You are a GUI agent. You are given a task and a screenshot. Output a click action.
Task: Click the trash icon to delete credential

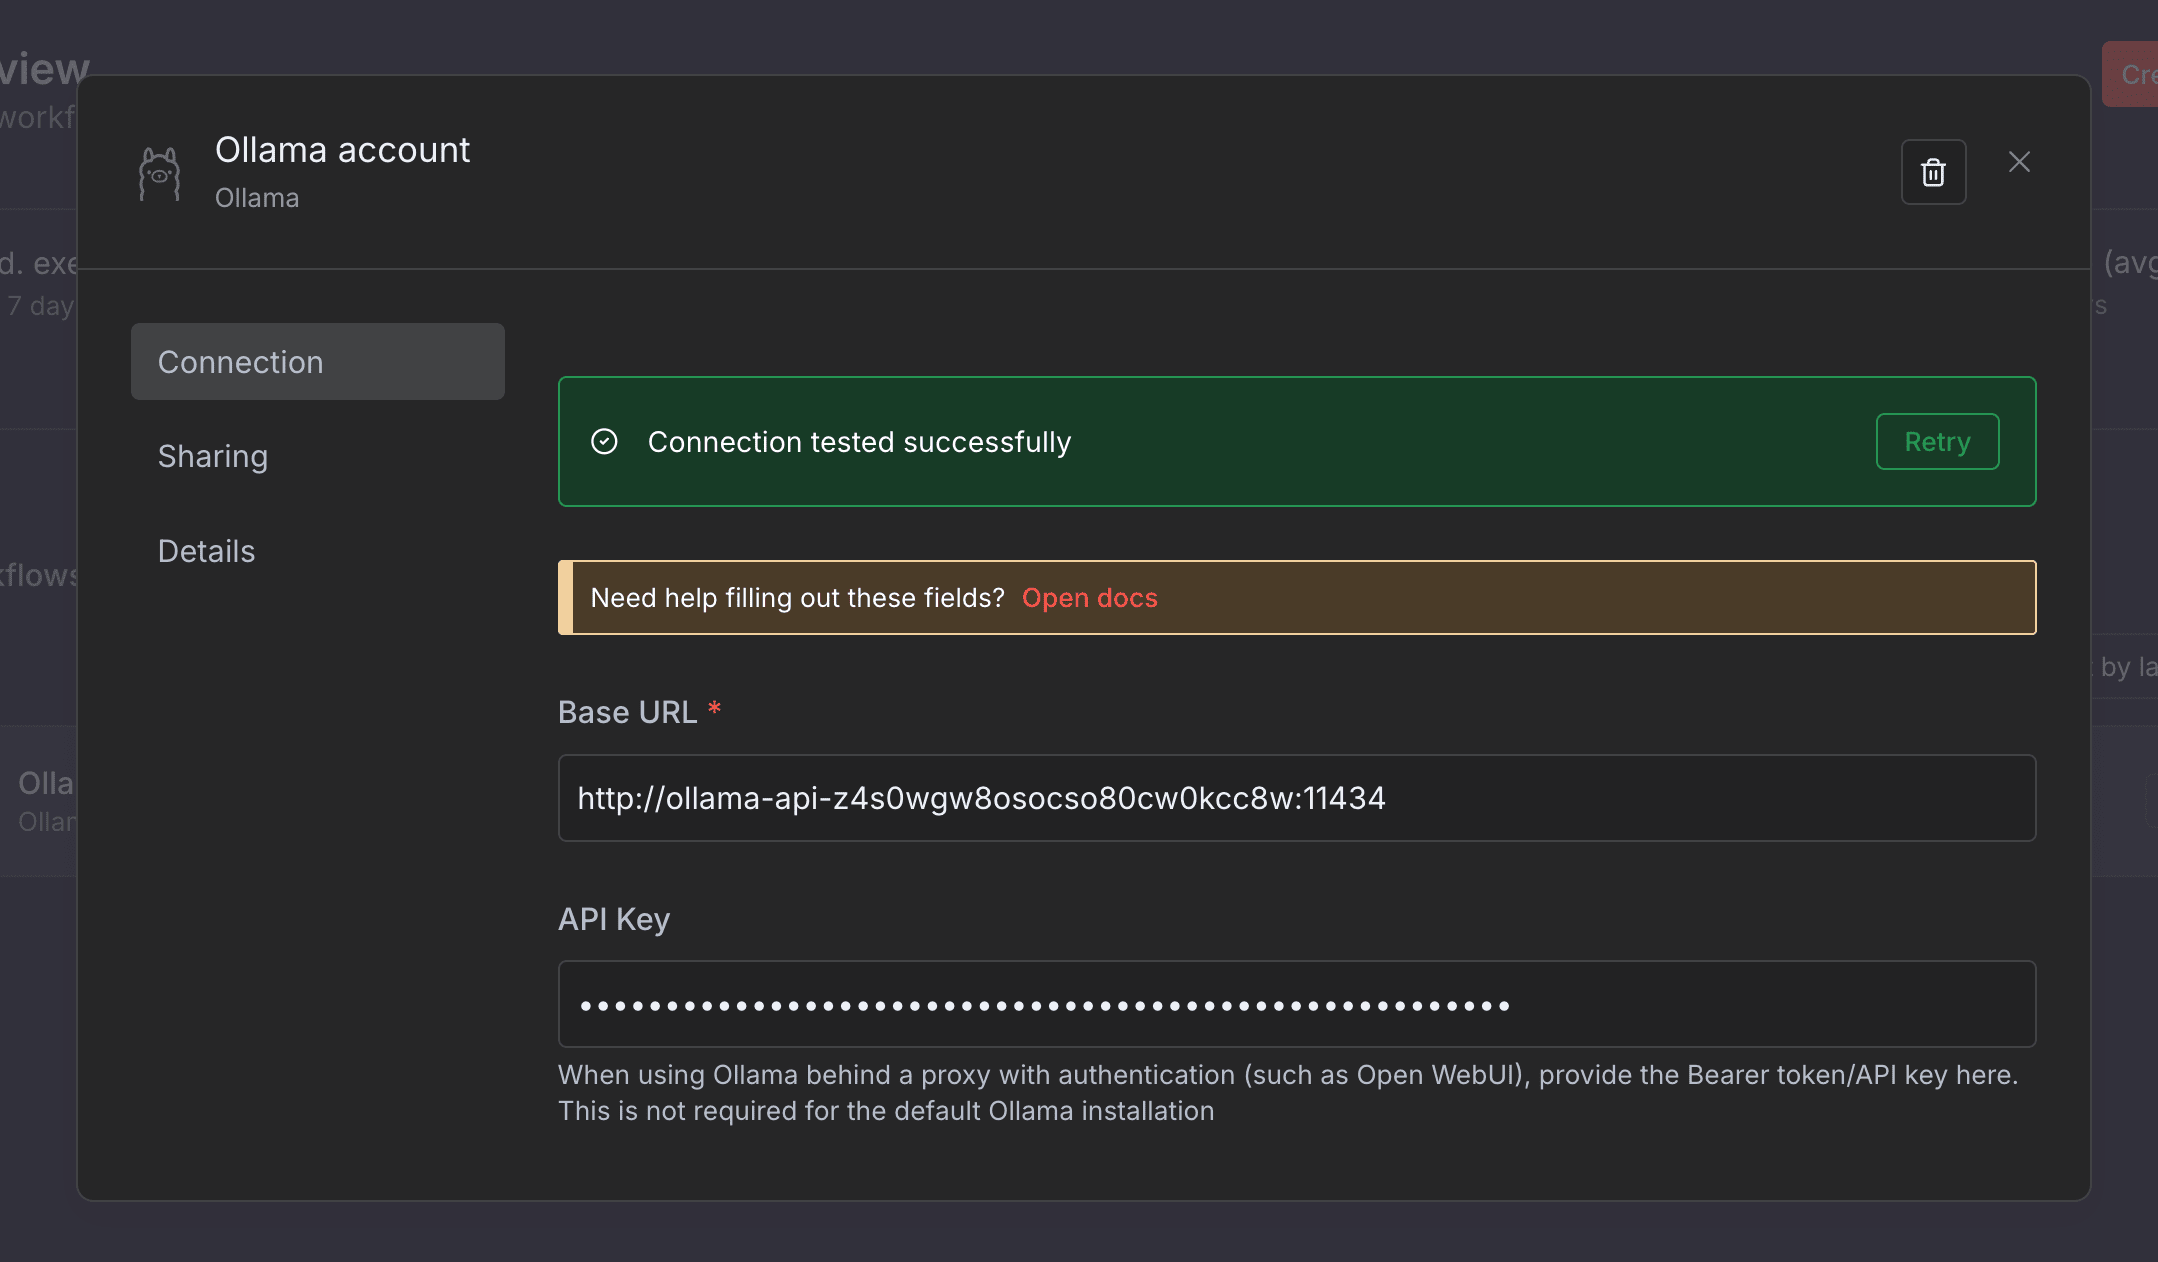point(1933,172)
